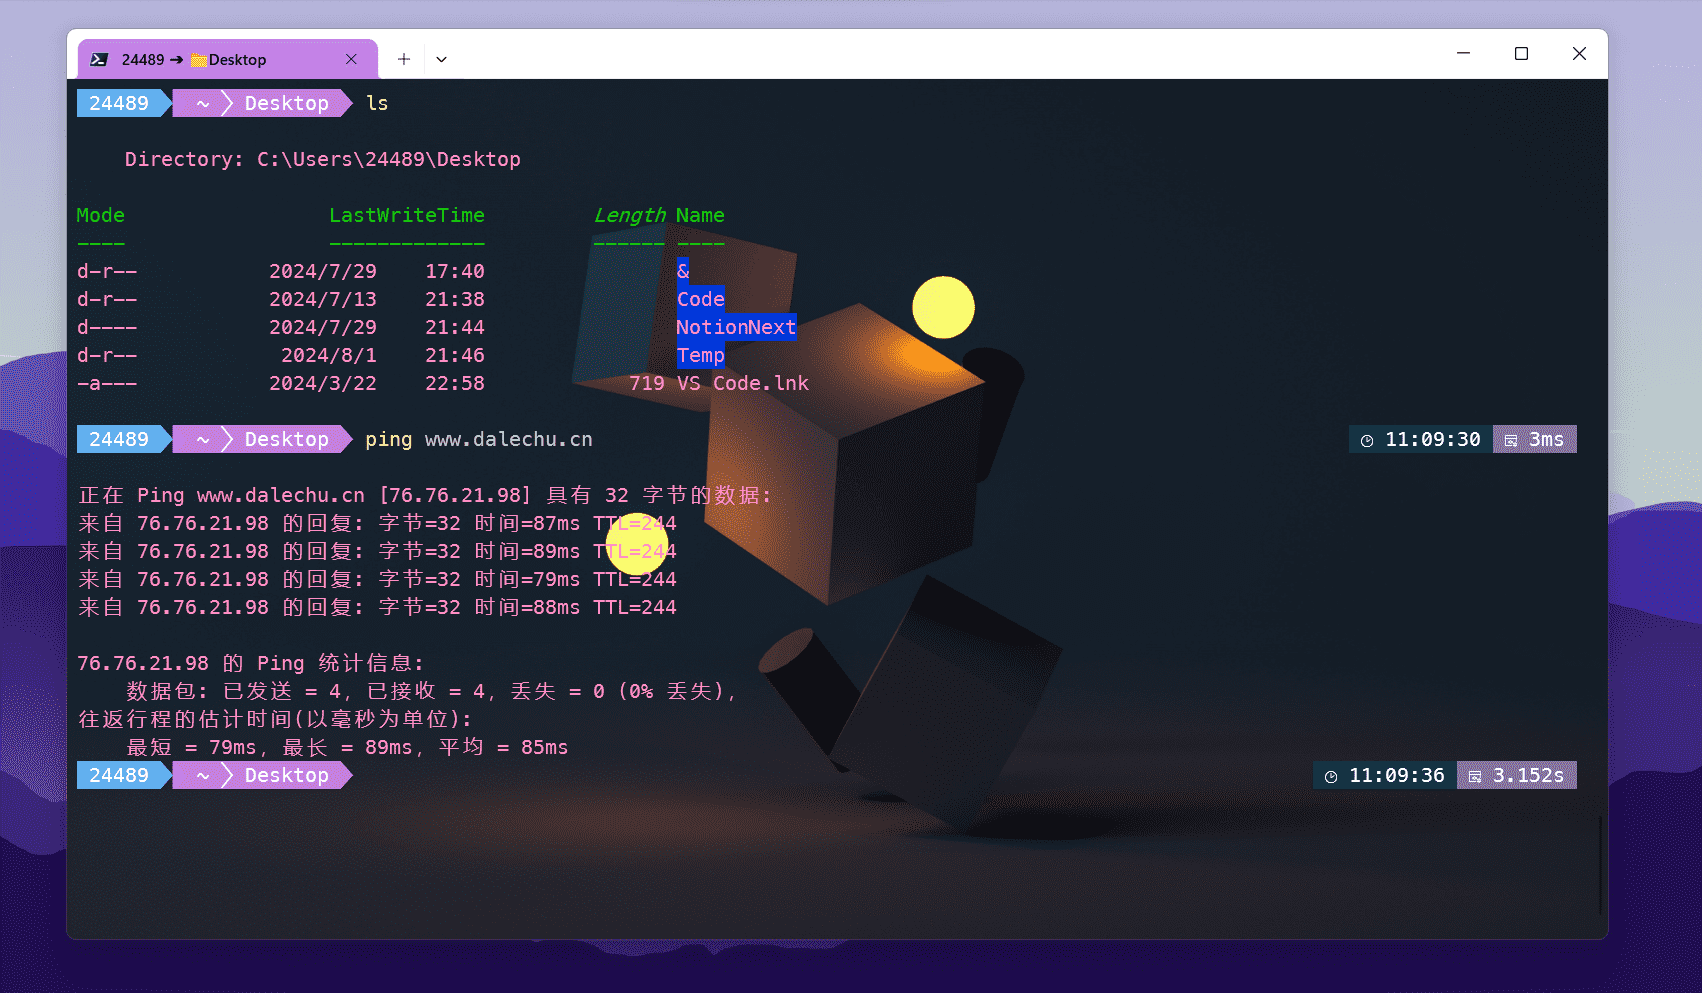Click the reply line with 时间=87ms
Screen dimensions: 1702x993
[x=377, y=523]
